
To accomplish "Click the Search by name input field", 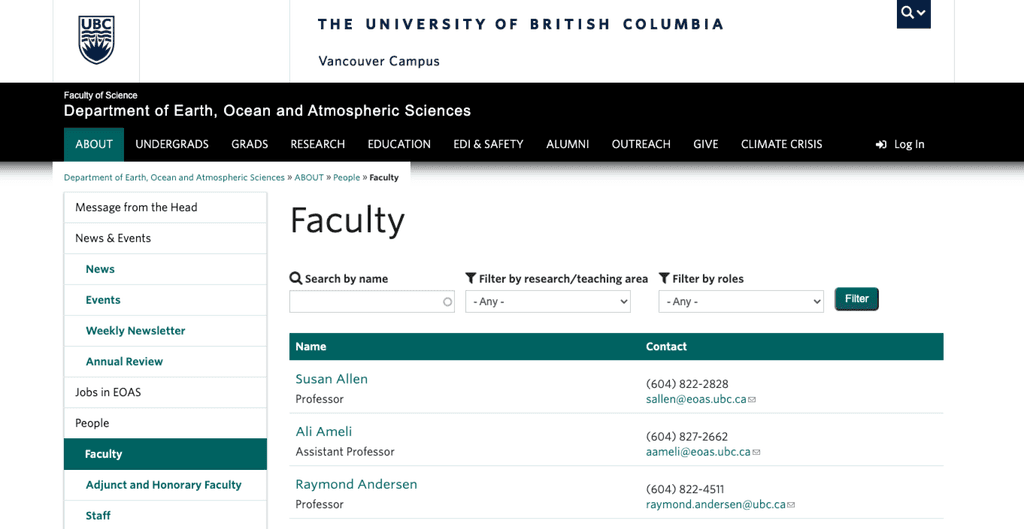I will pos(372,302).
